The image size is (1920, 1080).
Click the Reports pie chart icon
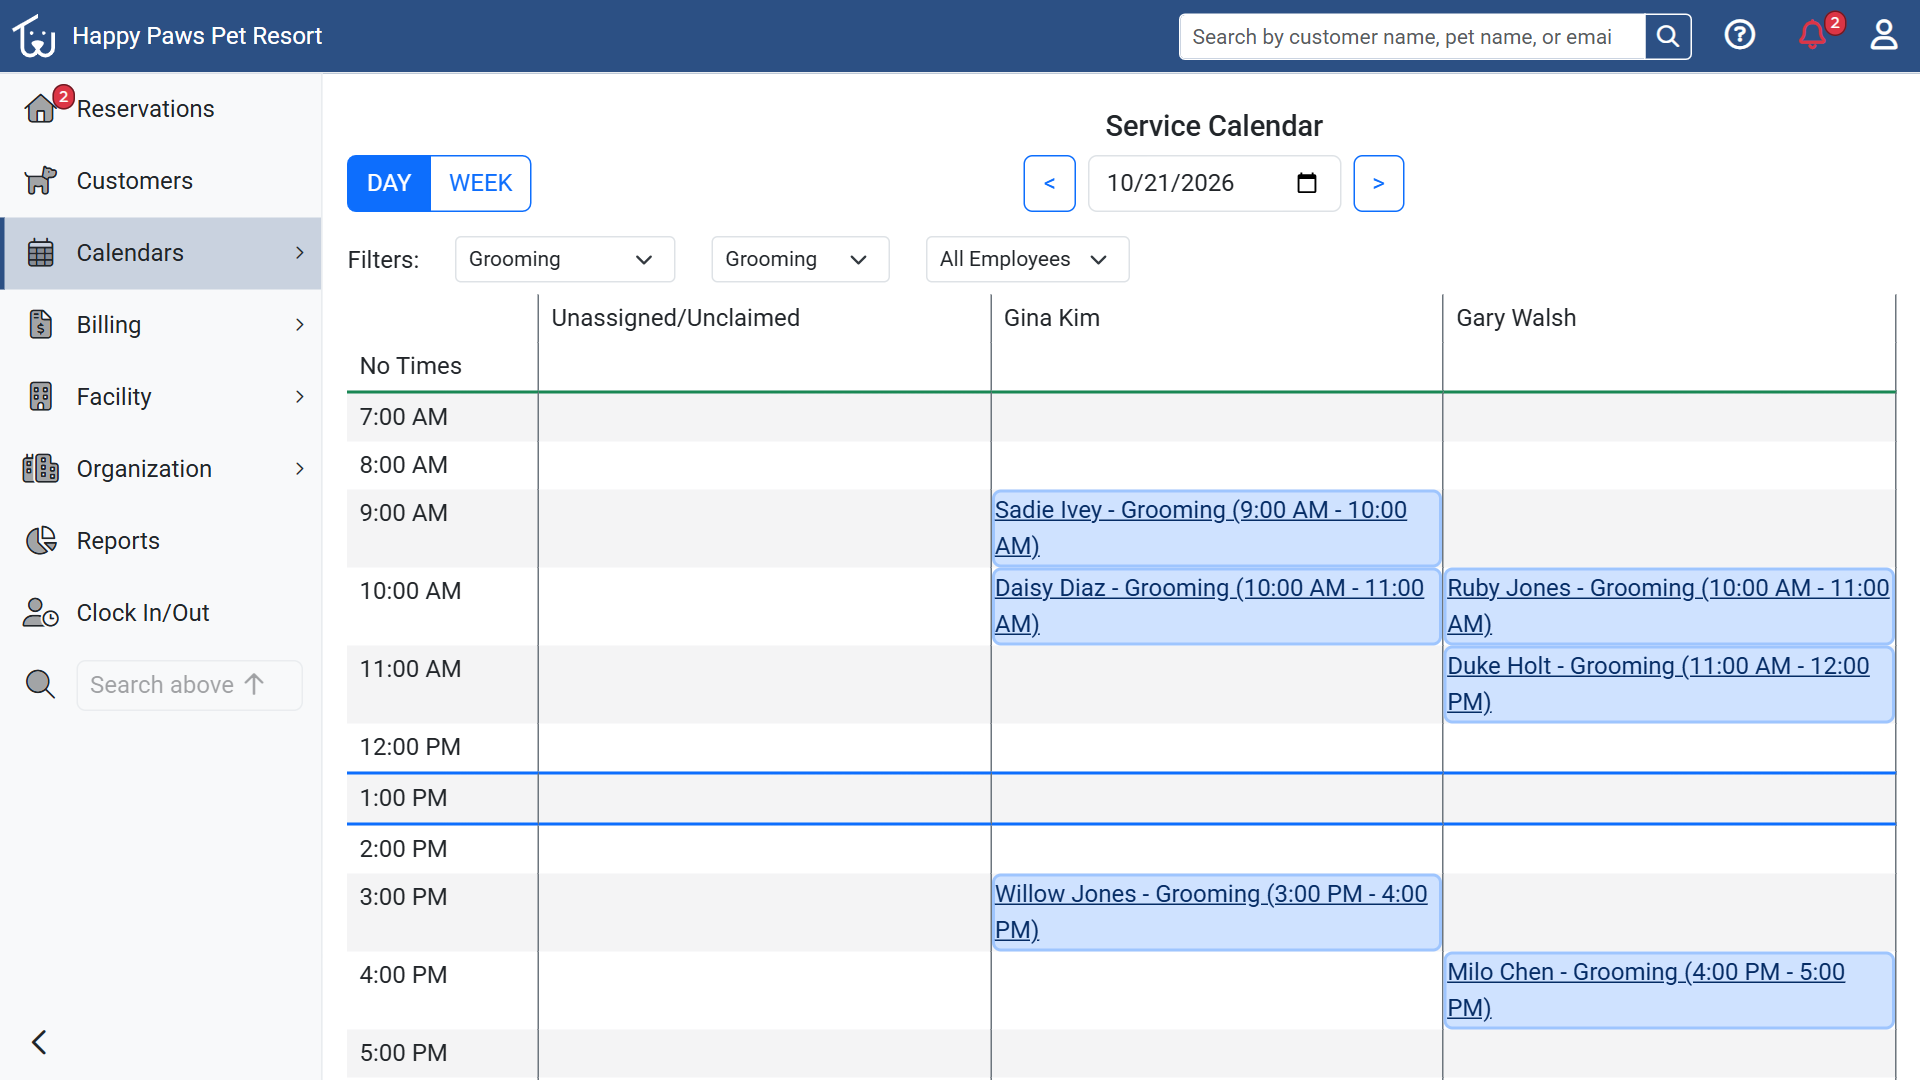click(40, 541)
